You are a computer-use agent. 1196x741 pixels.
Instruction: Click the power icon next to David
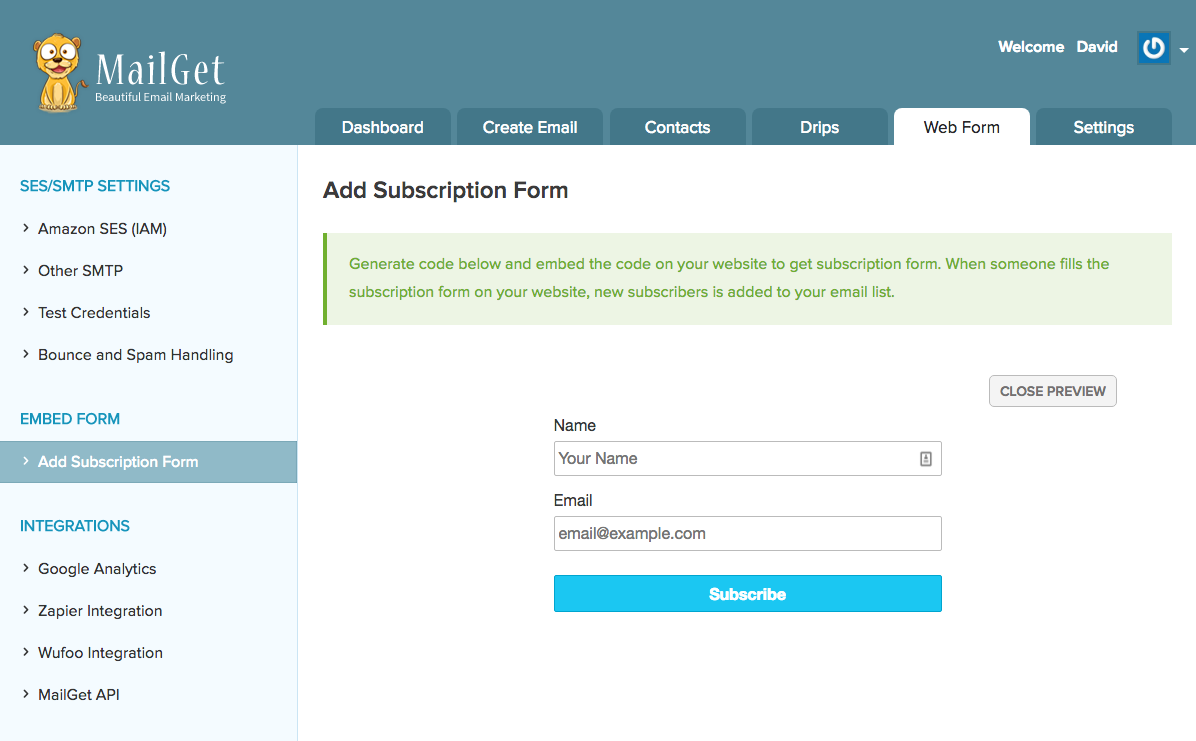1153,48
